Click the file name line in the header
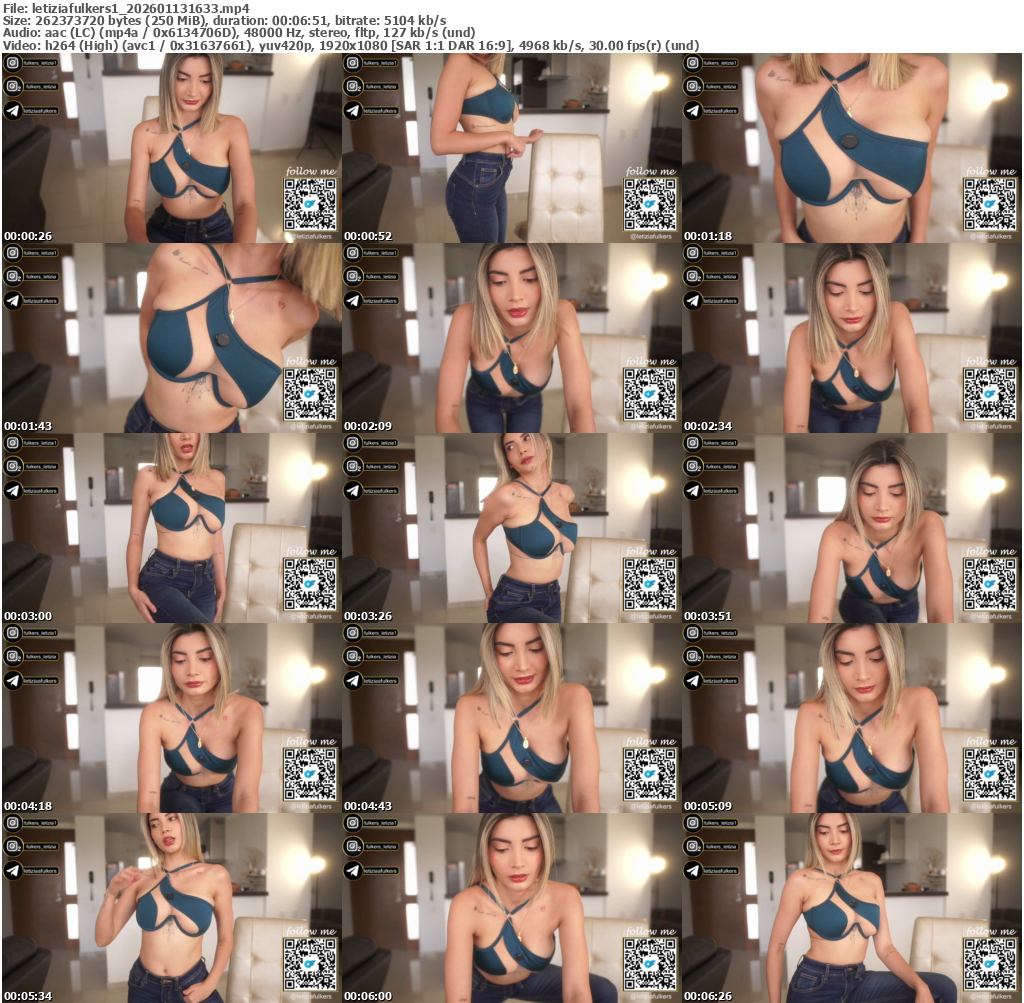Image resolution: width=1024 pixels, height=1003 pixels. [125, 8]
